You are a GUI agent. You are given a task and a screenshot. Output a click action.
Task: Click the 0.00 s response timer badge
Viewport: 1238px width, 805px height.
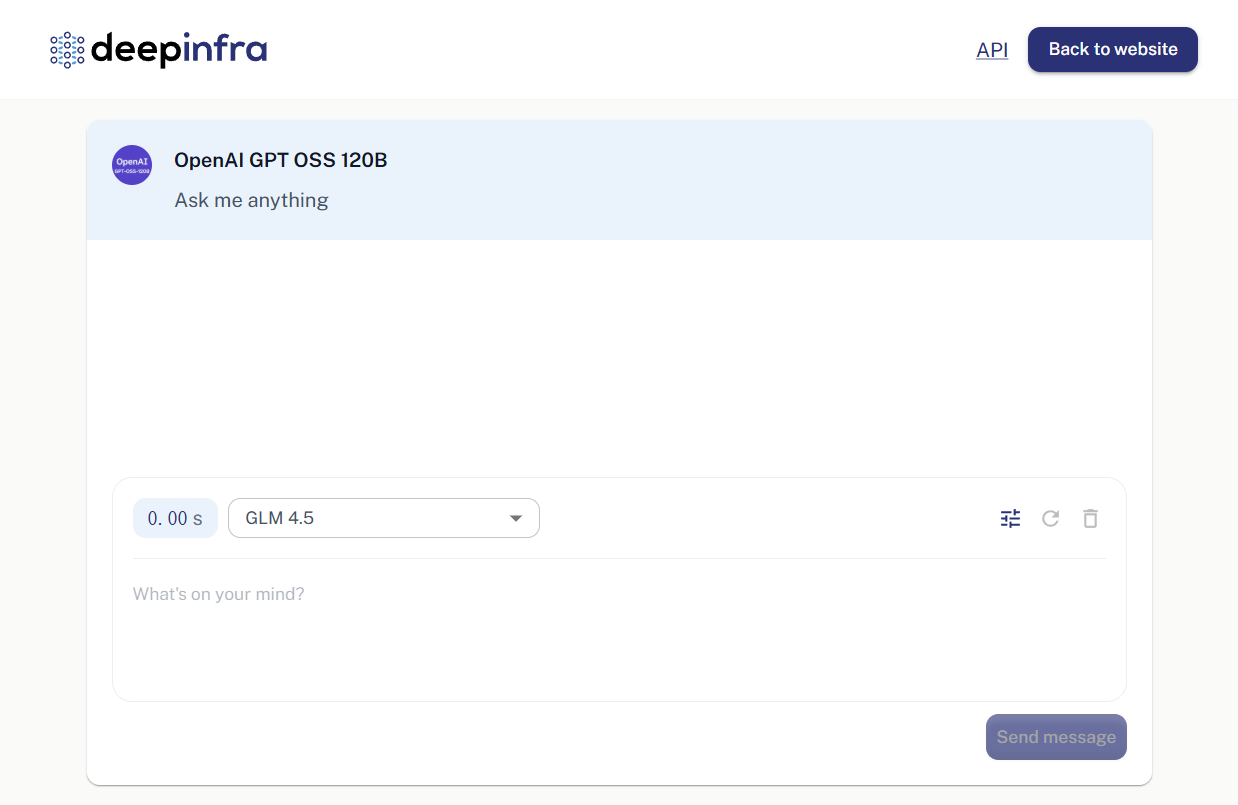[x=175, y=518]
